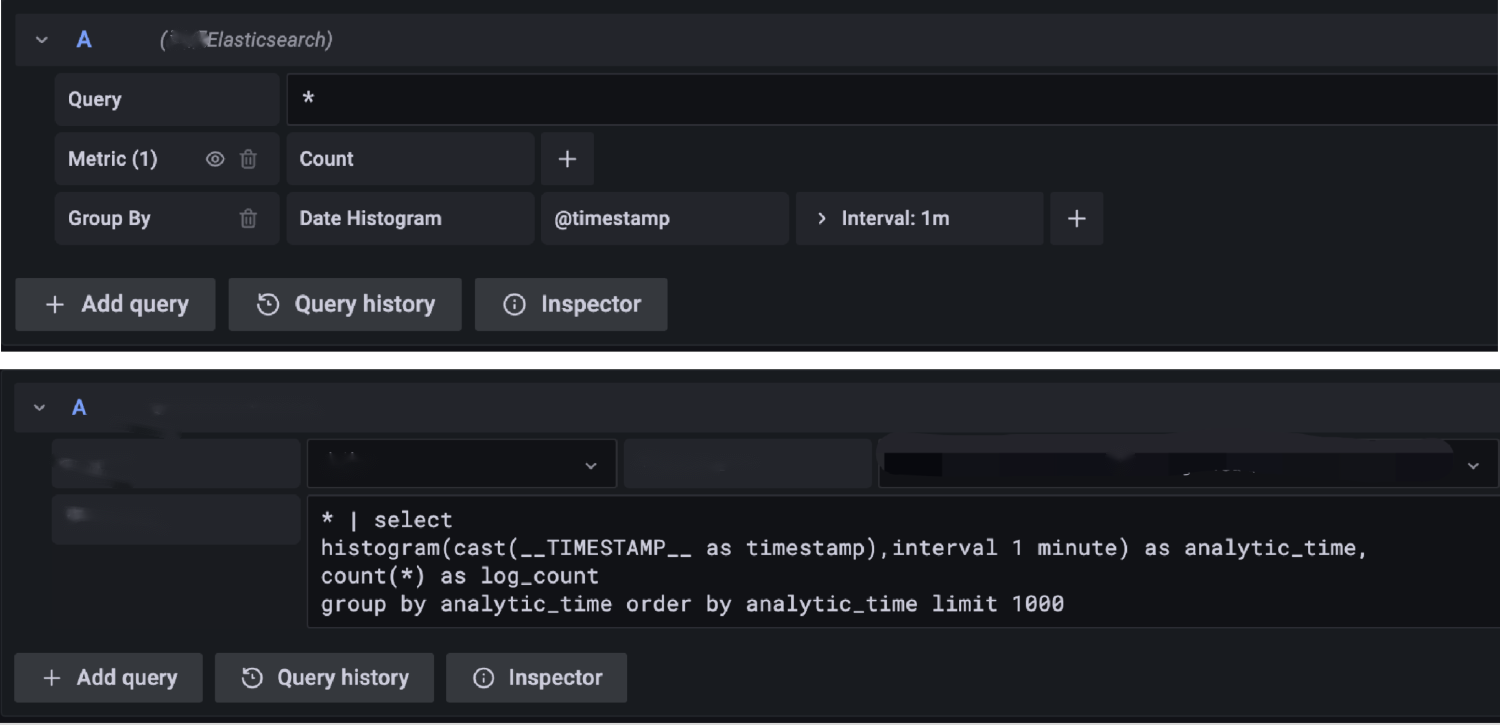Open the first dropdown in lower query row

(462, 465)
